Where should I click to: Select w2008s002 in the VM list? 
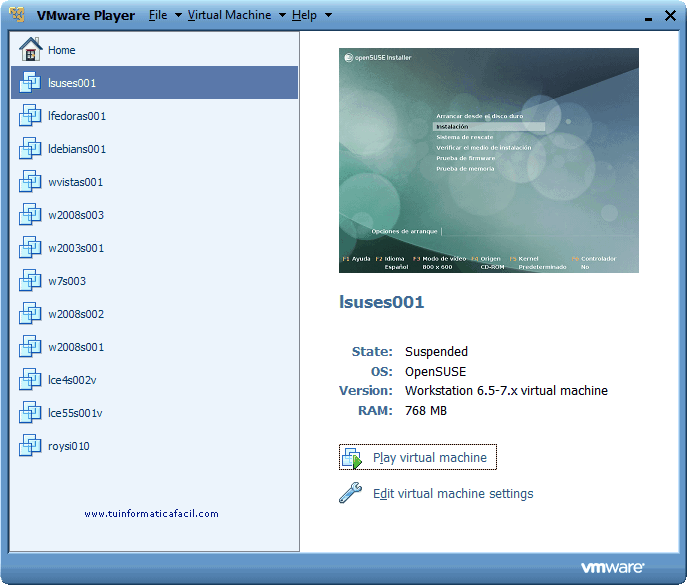tap(154, 313)
